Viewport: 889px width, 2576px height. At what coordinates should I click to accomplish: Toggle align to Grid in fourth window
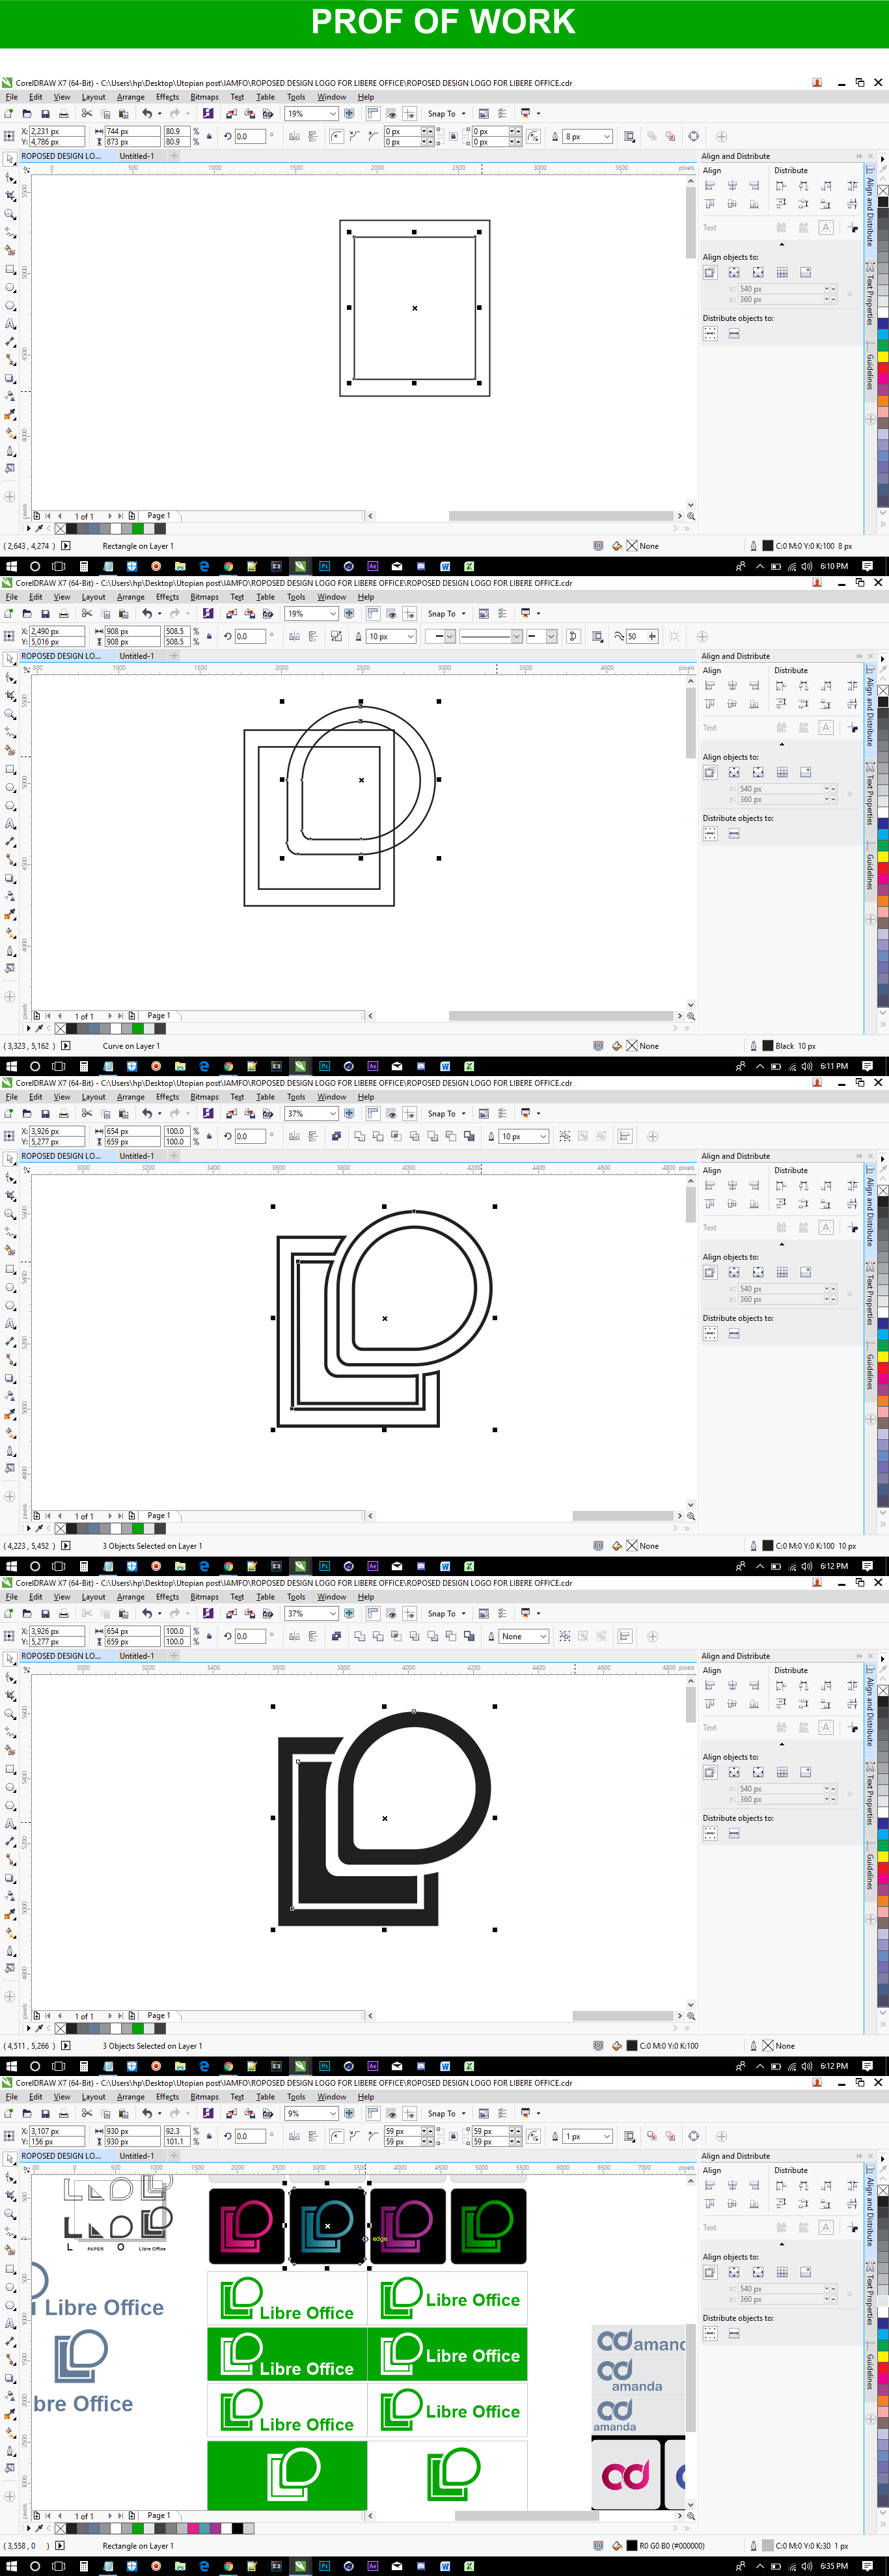point(782,1772)
